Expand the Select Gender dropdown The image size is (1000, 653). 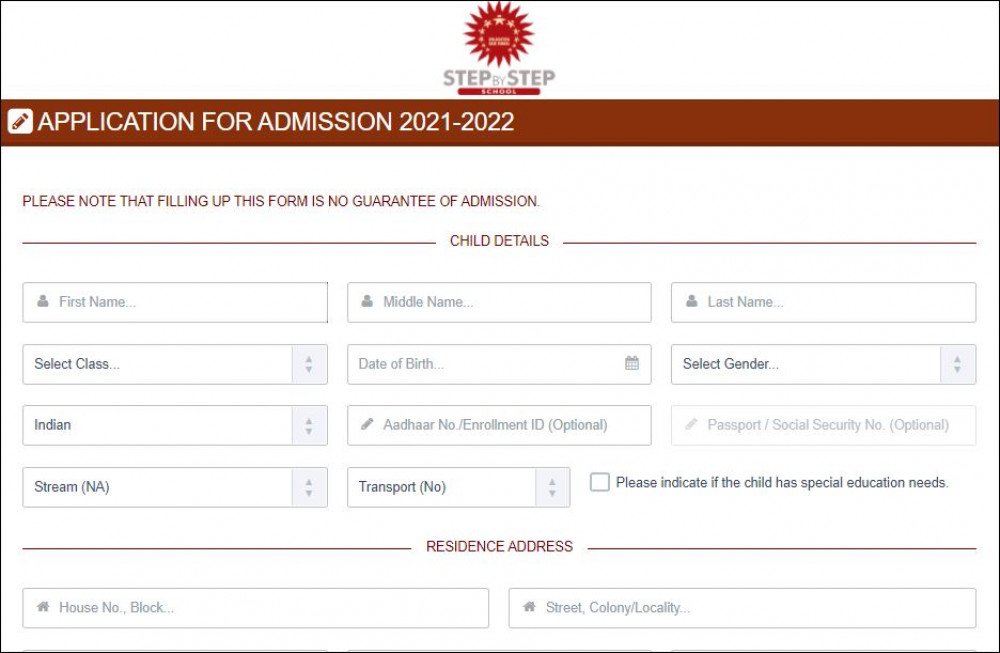[x=823, y=364]
